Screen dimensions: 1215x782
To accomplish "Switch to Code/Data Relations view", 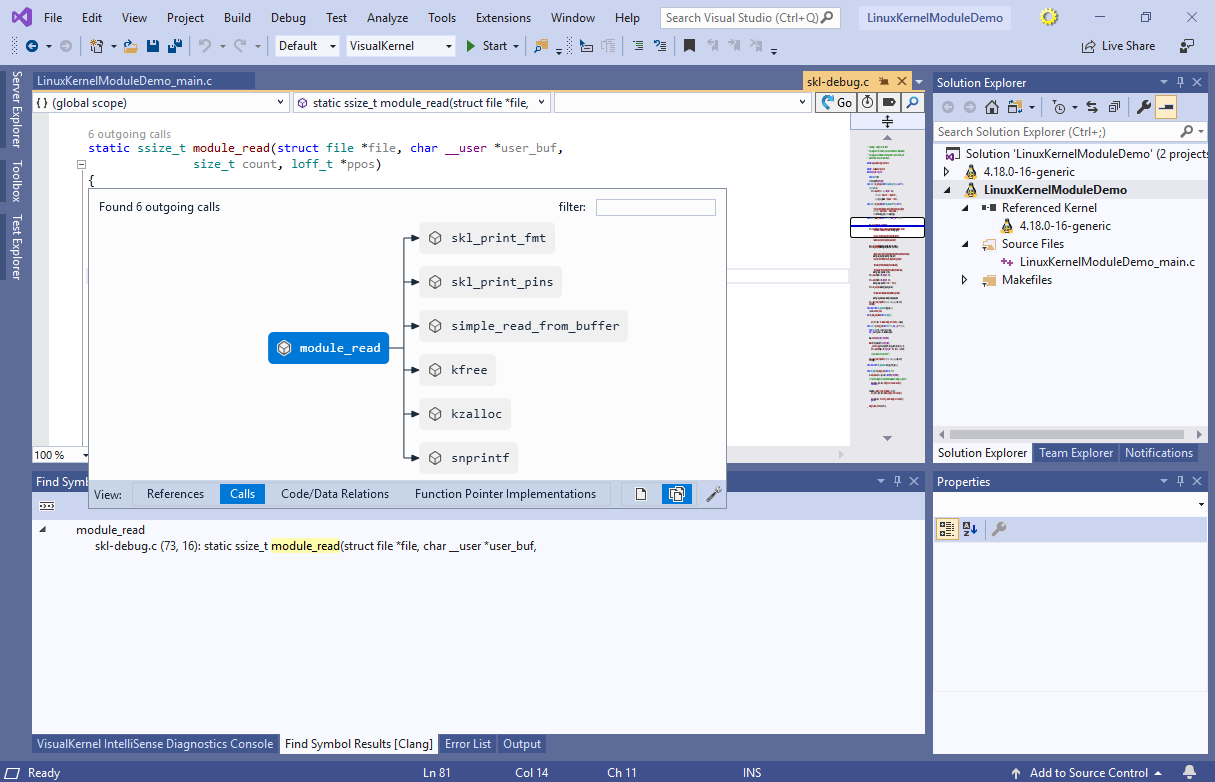I will [x=335, y=494].
